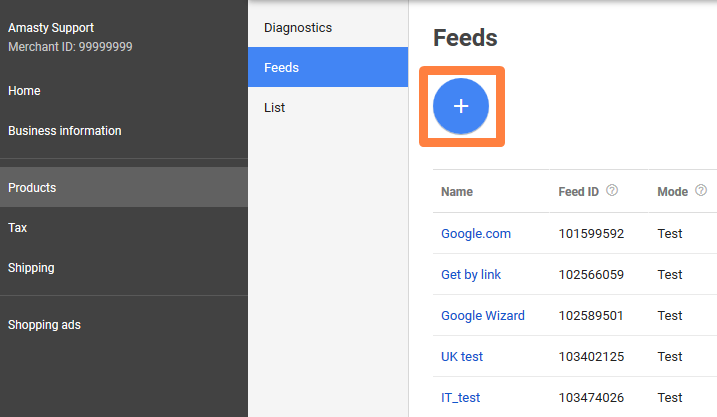
Task: Open the IT_test feed
Action: (x=461, y=398)
